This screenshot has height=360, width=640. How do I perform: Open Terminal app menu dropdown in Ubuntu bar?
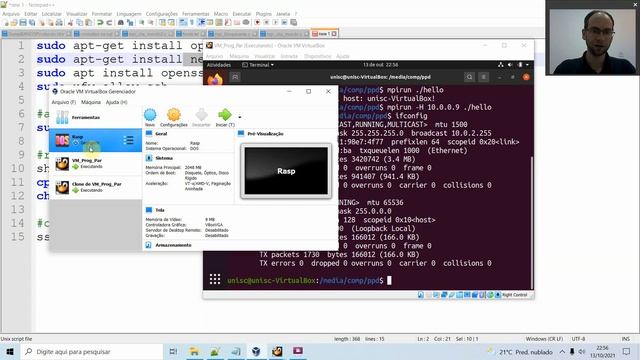[x=258, y=65]
